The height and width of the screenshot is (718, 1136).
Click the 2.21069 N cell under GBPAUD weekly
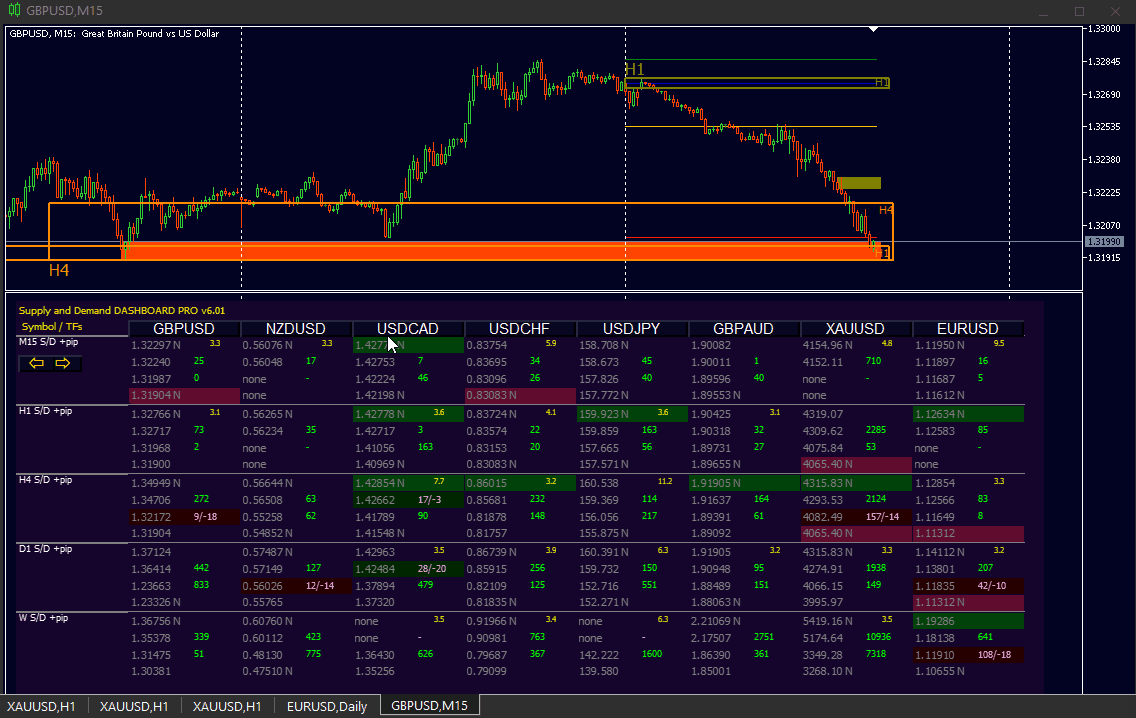click(716, 621)
